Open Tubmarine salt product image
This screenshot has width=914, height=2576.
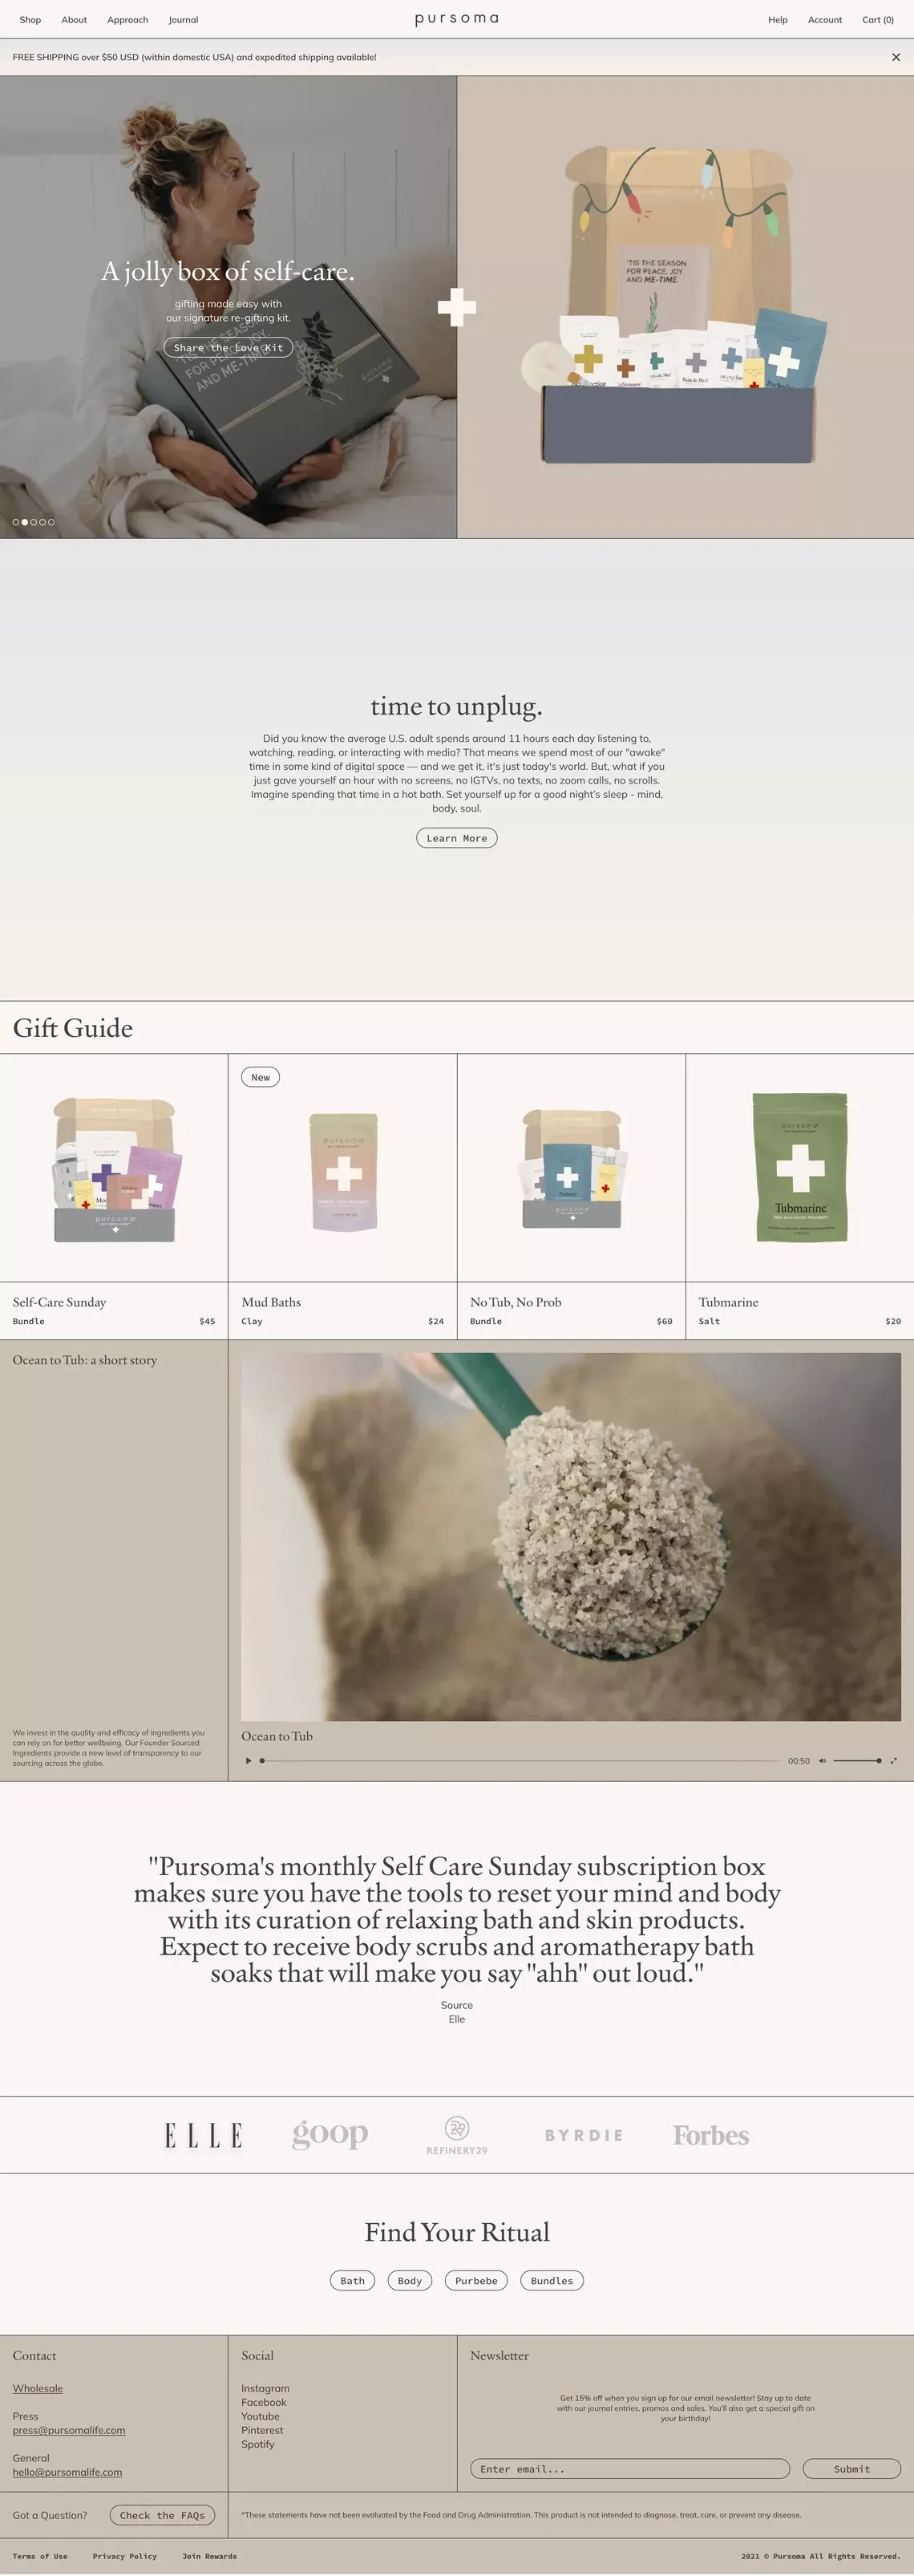[x=800, y=1167]
